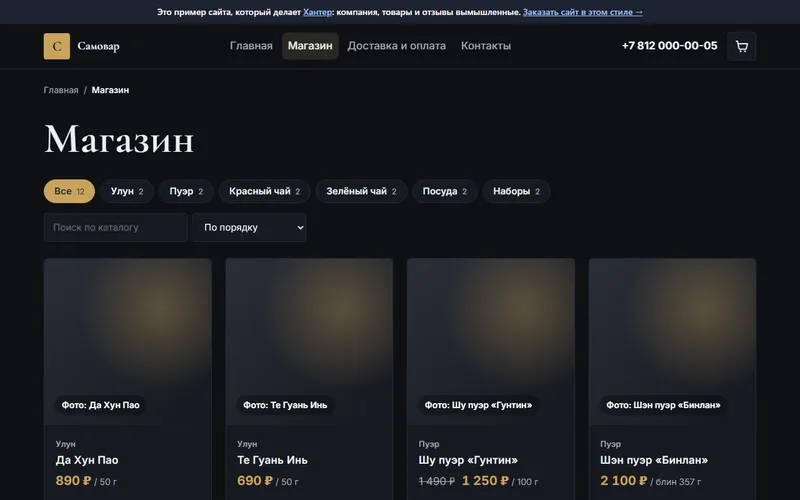Viewport: 800px width, 500px height.
Task: Click the Самовар logo square
Action: [x=57, y=46]
